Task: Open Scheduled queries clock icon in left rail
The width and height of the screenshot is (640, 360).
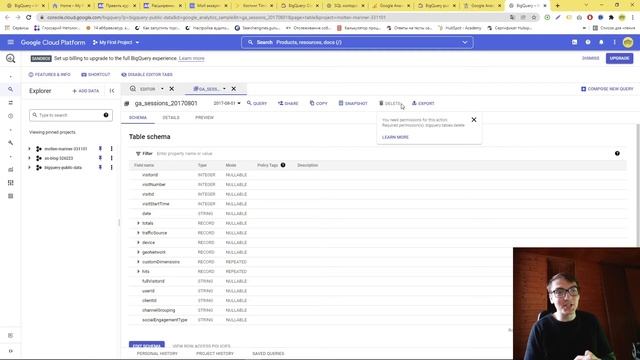Action: 11,116
